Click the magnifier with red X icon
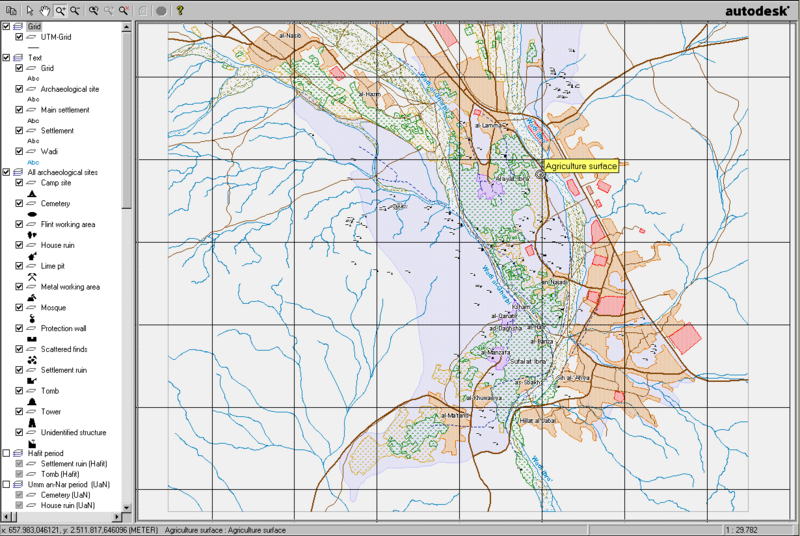Viewport: 800px width, 536px height. [123, 9]
